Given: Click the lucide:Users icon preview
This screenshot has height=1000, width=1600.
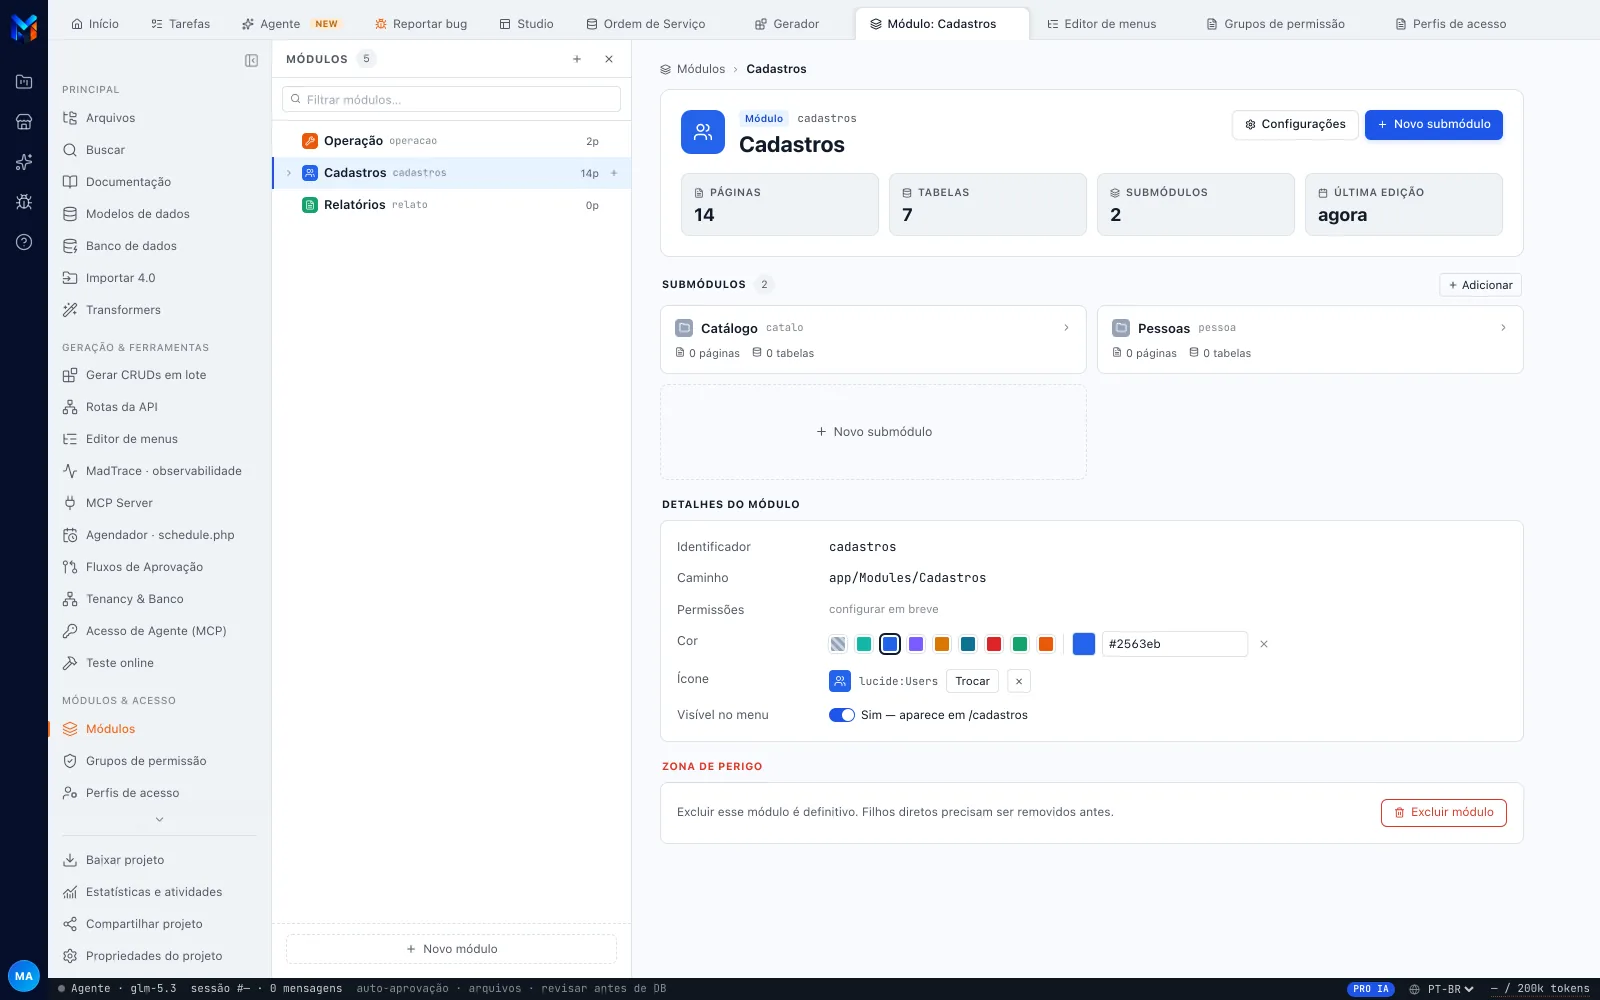Looking at the screenshot, I should [x=840, y=681].
